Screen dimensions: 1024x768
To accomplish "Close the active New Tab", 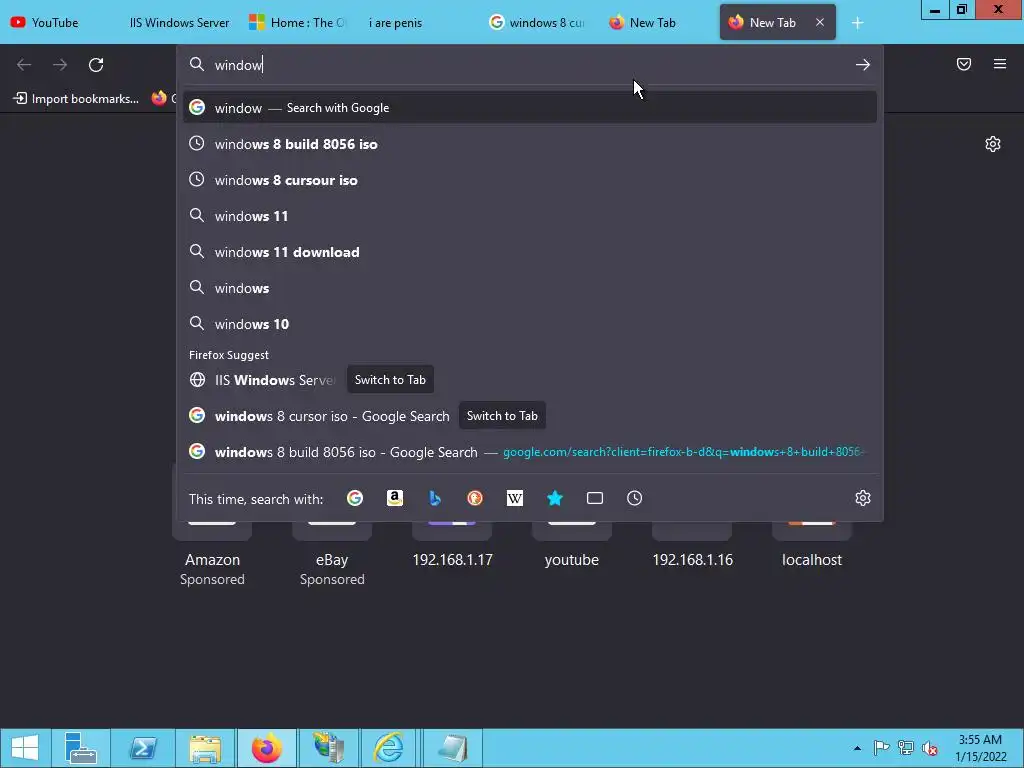I will pyautogui.click(x=820, y=22).
